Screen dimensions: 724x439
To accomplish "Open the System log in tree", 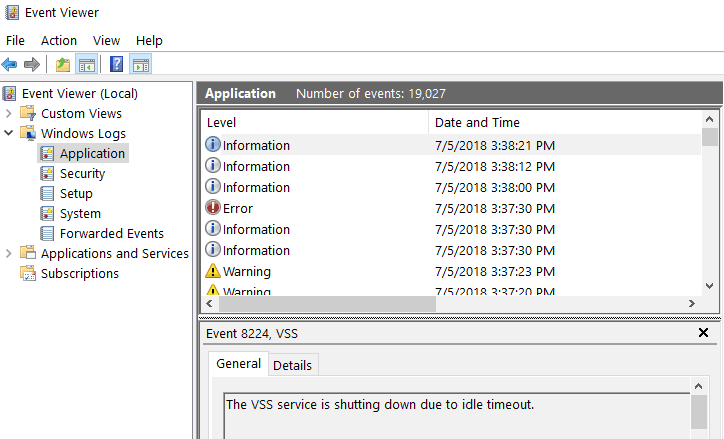I will tap(80, 214).
